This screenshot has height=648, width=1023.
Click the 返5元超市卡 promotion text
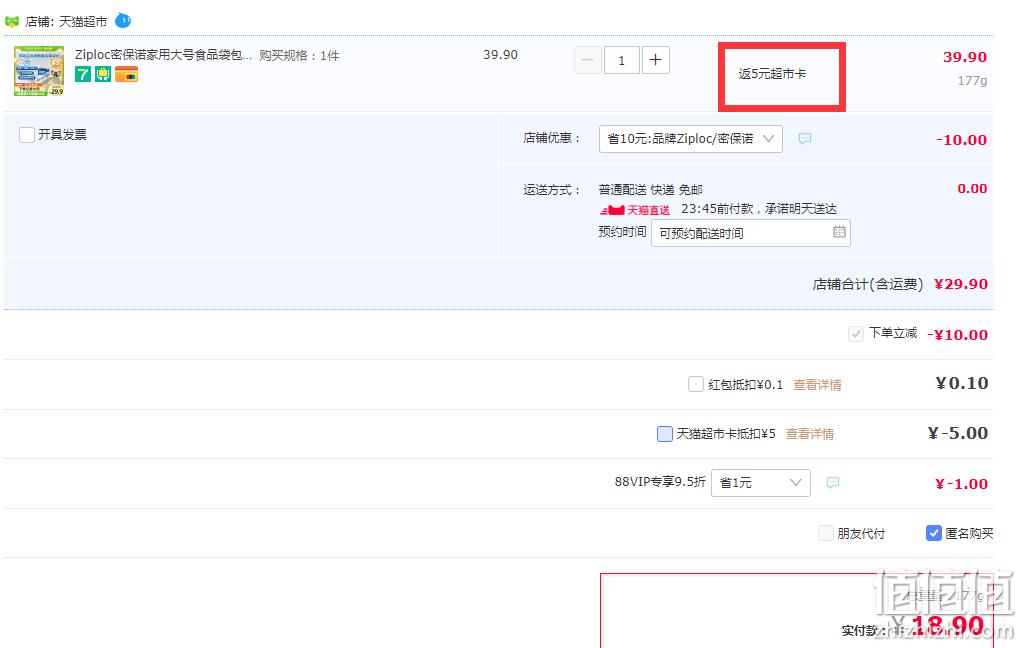[x=772, y=74]
